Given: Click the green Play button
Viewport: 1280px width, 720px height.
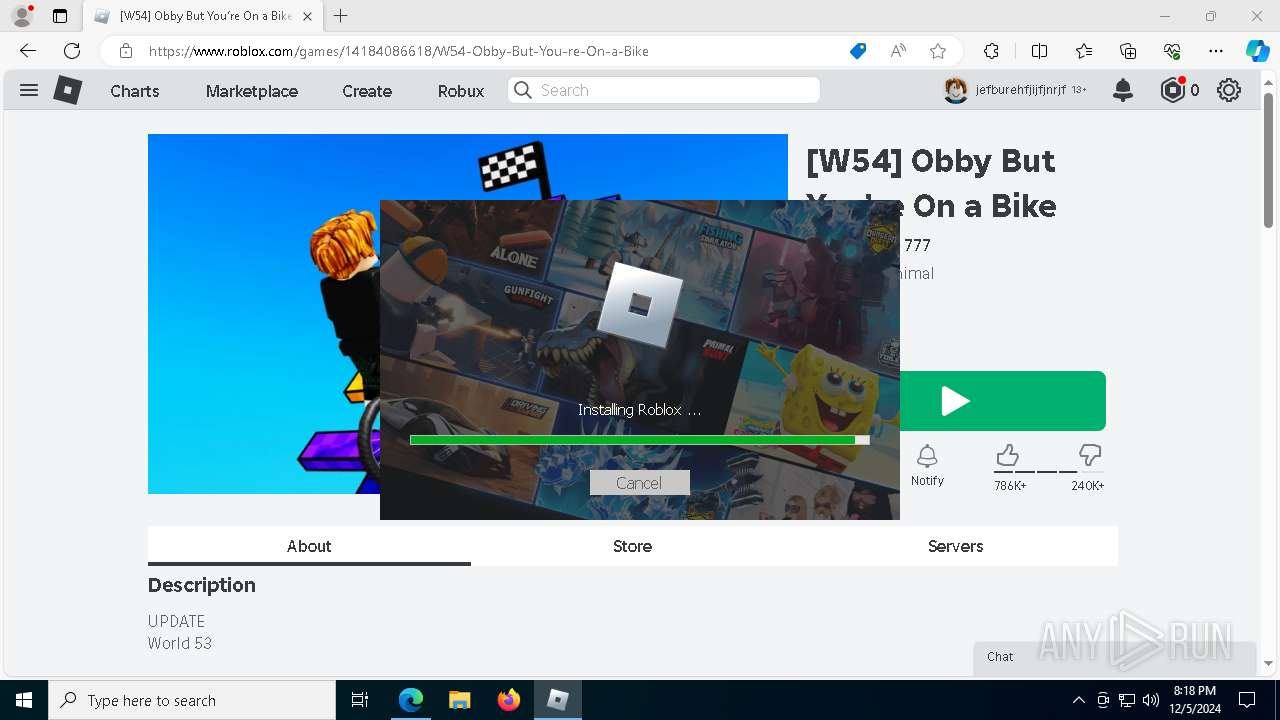Looking at the screenshot, I should point(1003,401).
